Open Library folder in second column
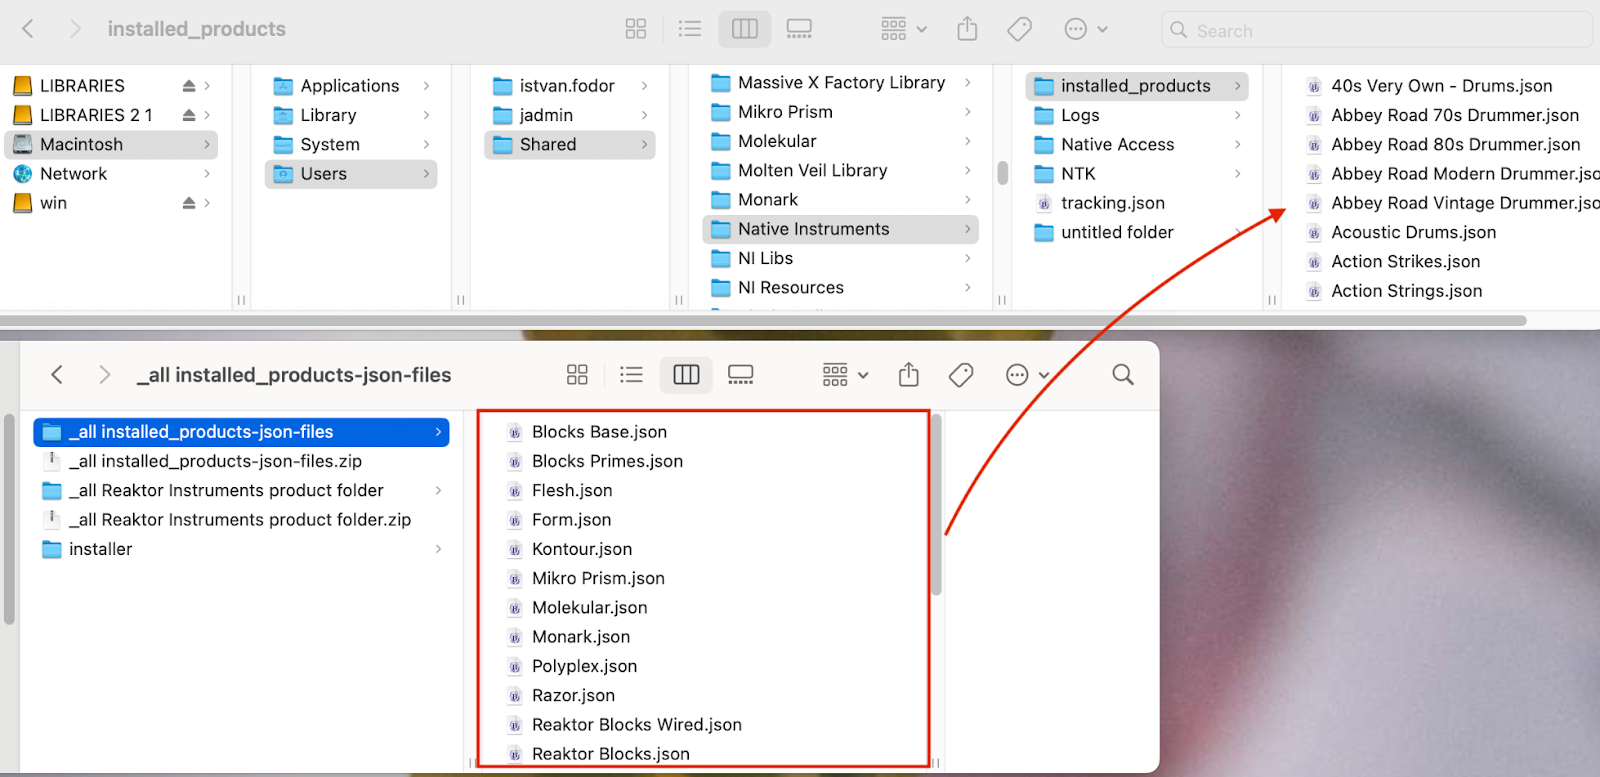The image size is (1600, 777). (x=351, y=115)
